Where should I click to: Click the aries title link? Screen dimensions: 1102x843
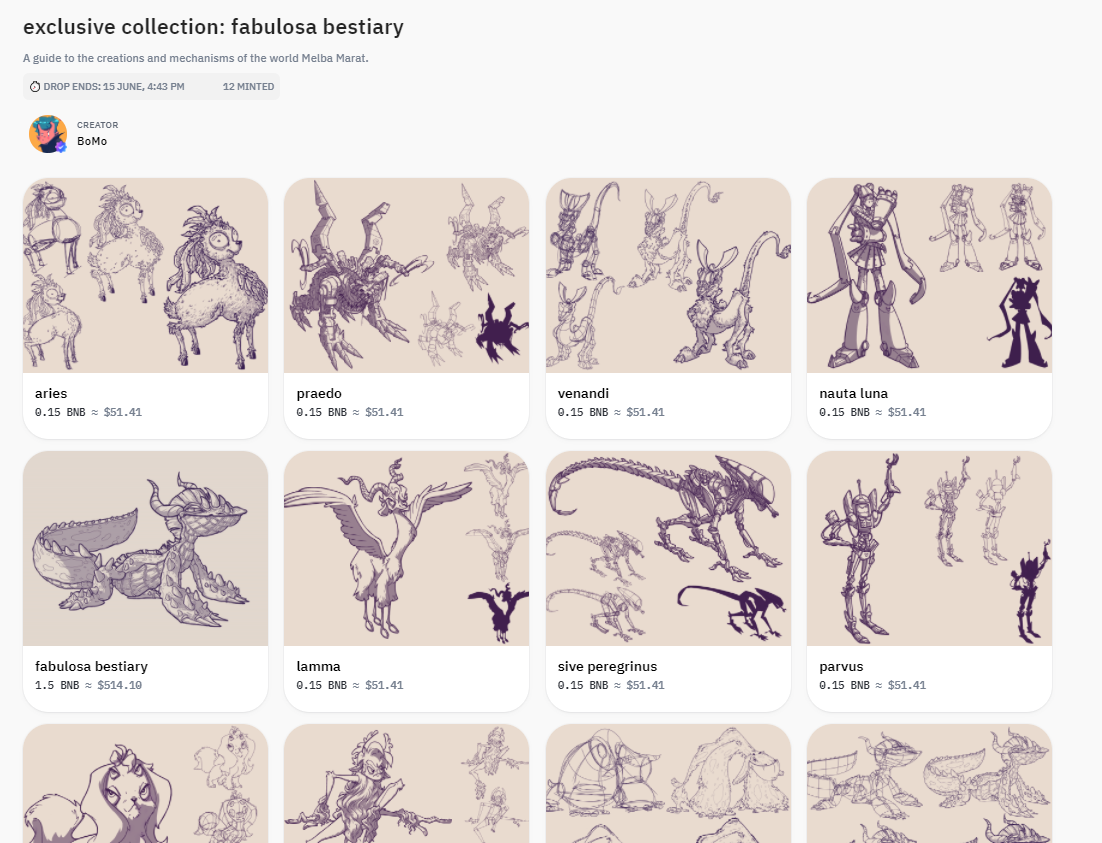(x=51, y=394)
